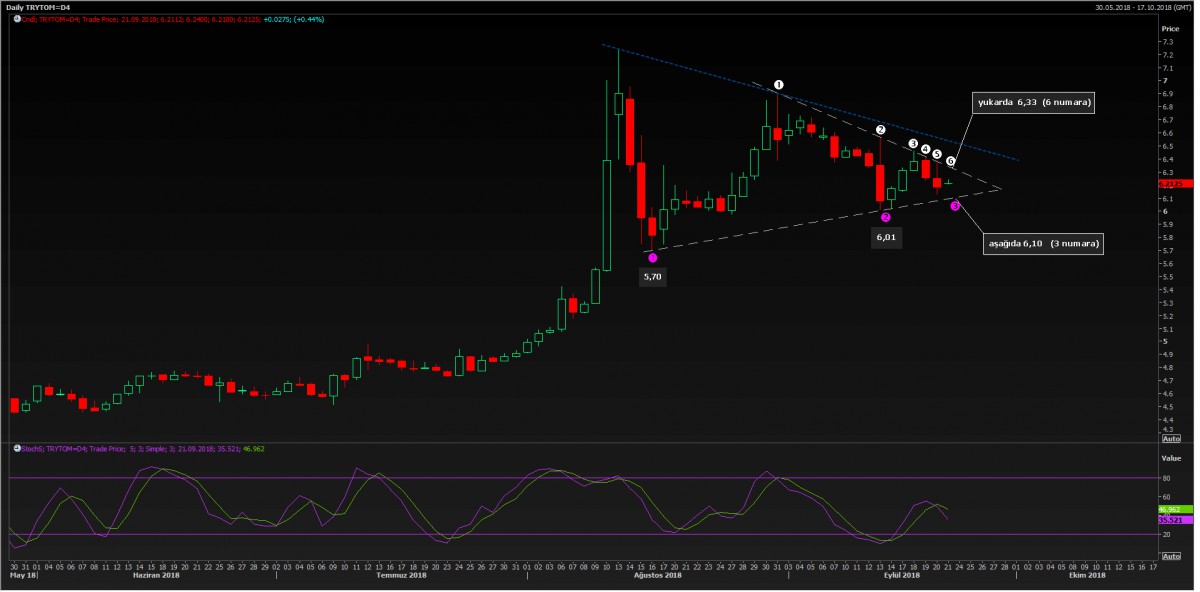Select white circle marker number 1

pos(779,86)
